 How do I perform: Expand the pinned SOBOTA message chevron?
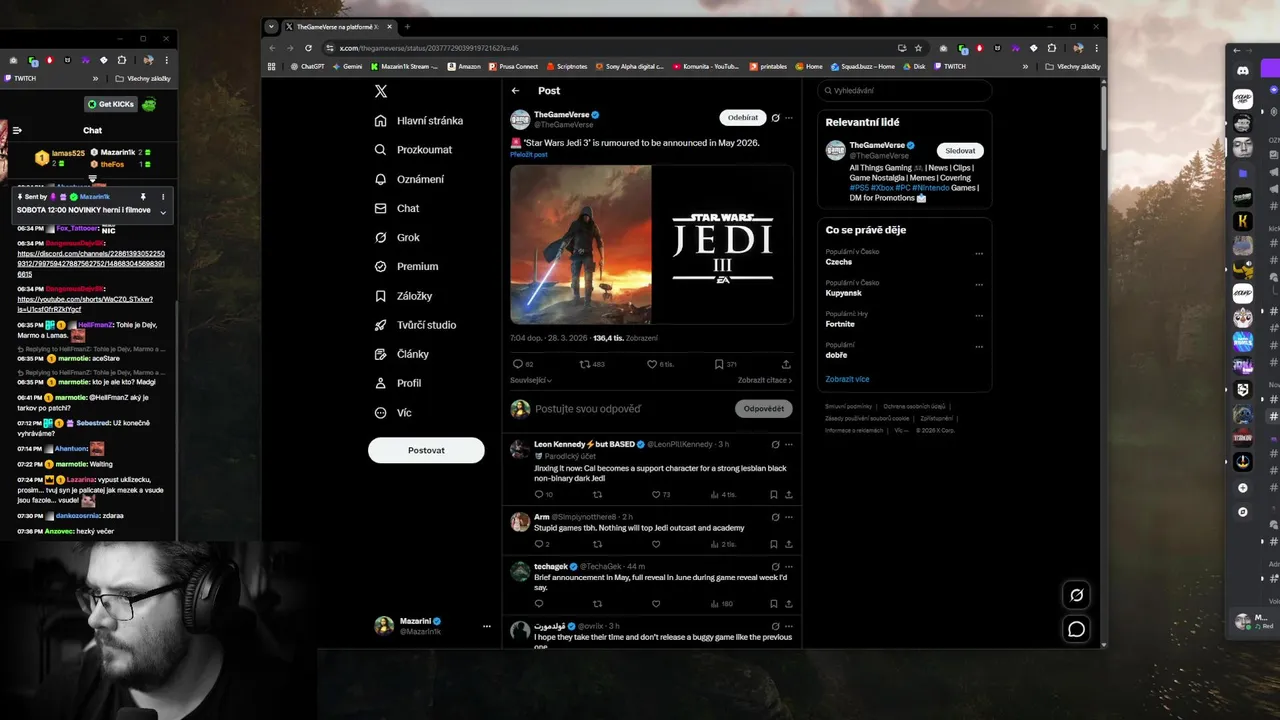[x=163, y=212]
